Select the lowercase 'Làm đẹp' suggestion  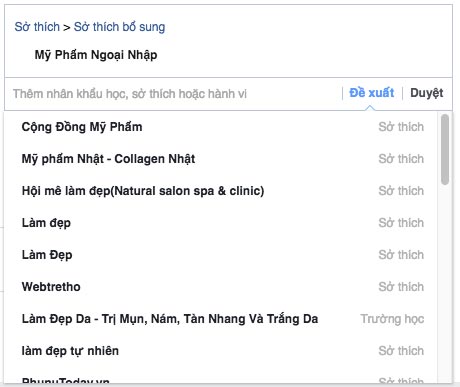(x=221, y=223)
